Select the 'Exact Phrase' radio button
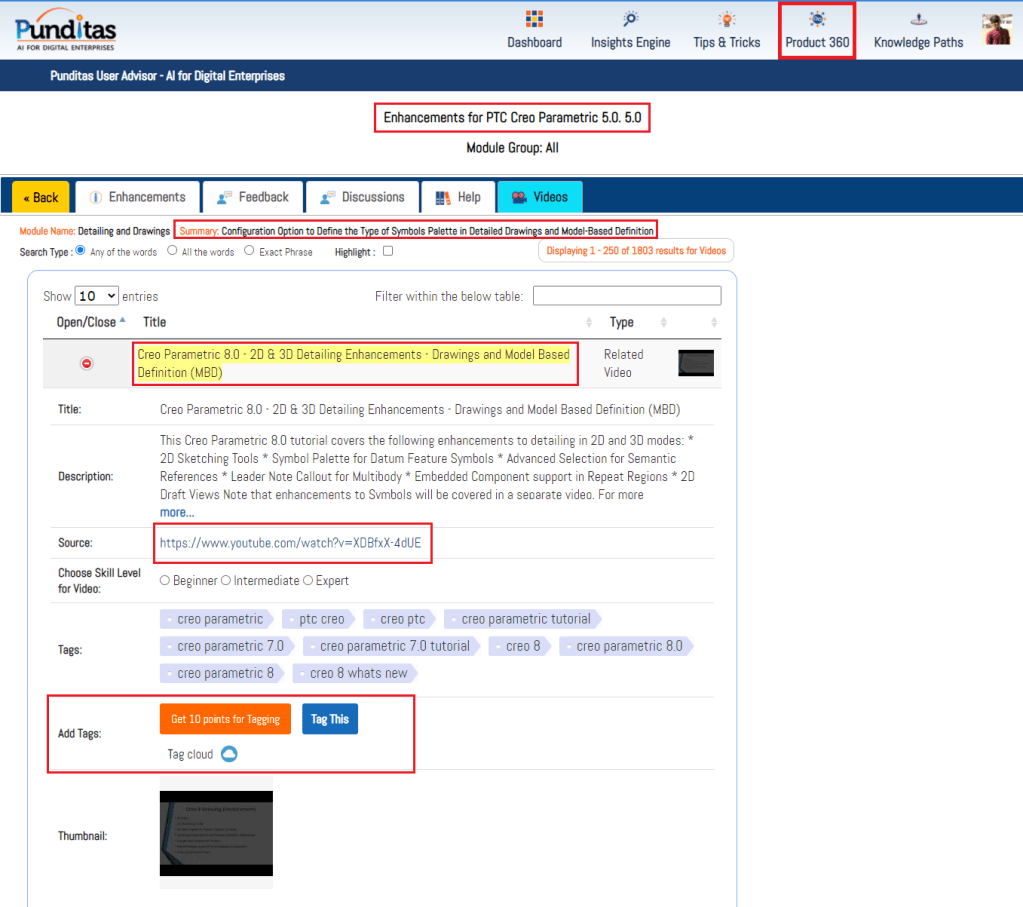Screen dimensions: 1023x907 [x=249, y=251]
